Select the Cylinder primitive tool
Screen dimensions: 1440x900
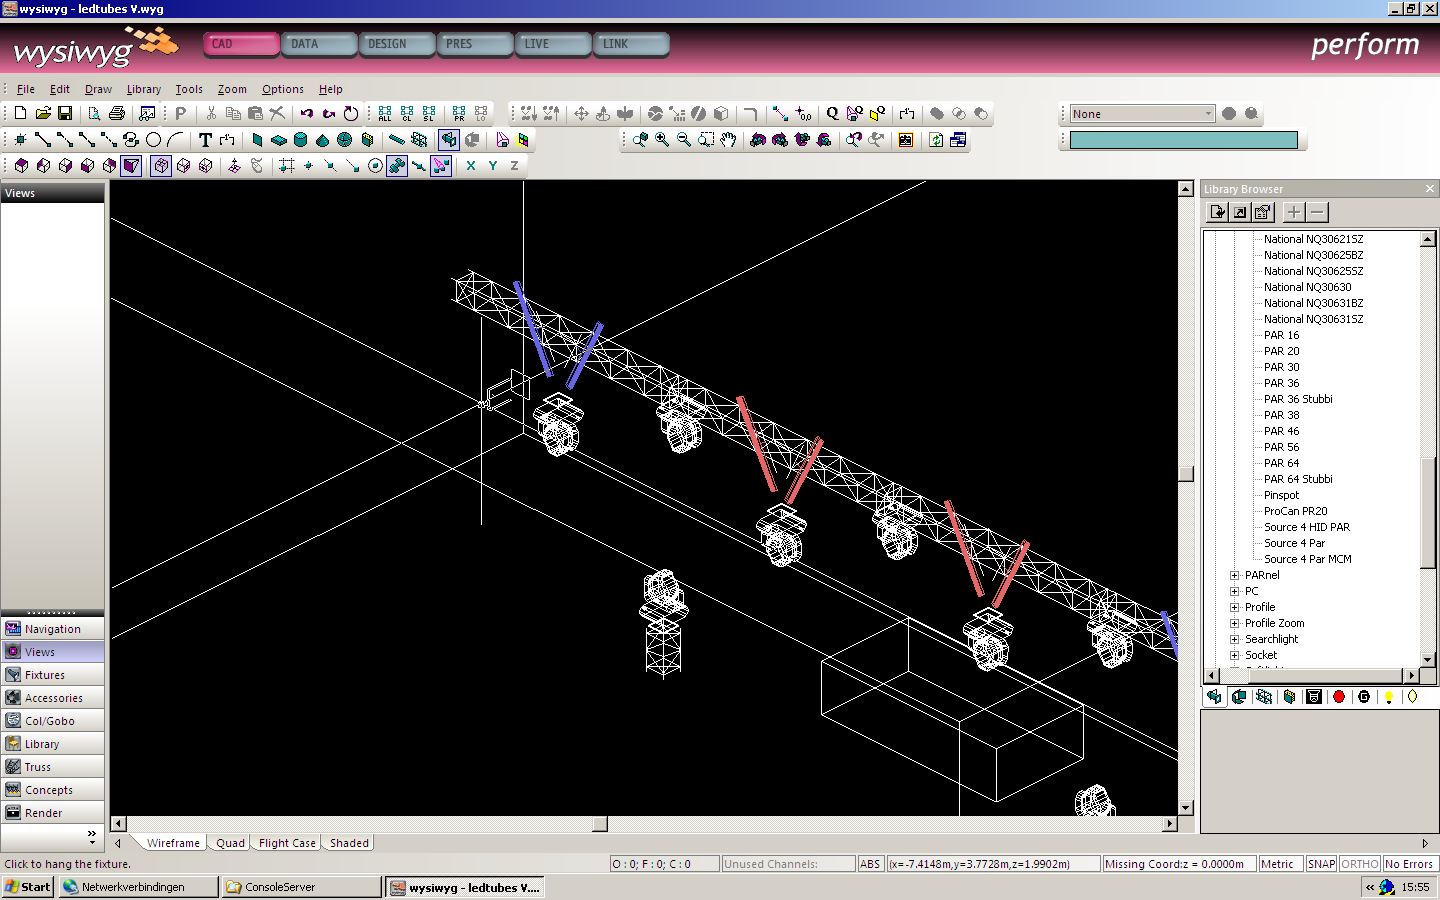click(x=300, y=140)
